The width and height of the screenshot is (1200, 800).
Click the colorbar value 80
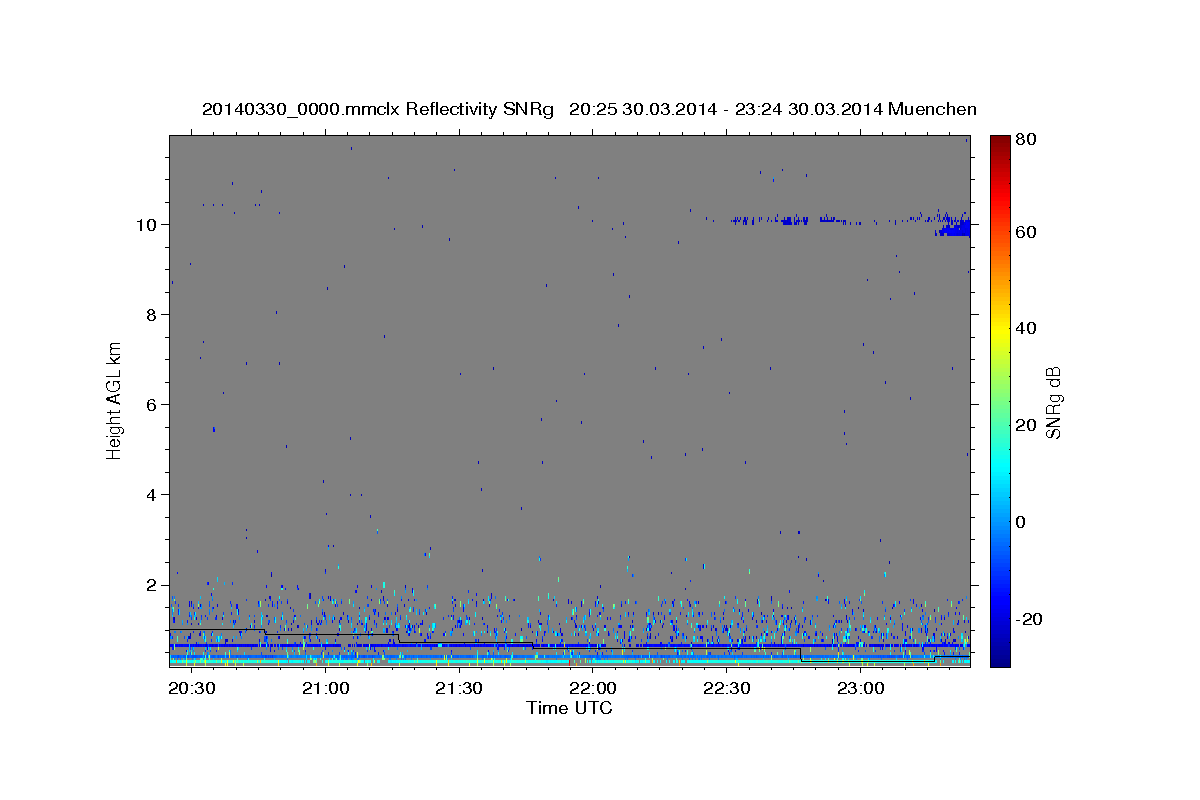(x=1027, y=140)
